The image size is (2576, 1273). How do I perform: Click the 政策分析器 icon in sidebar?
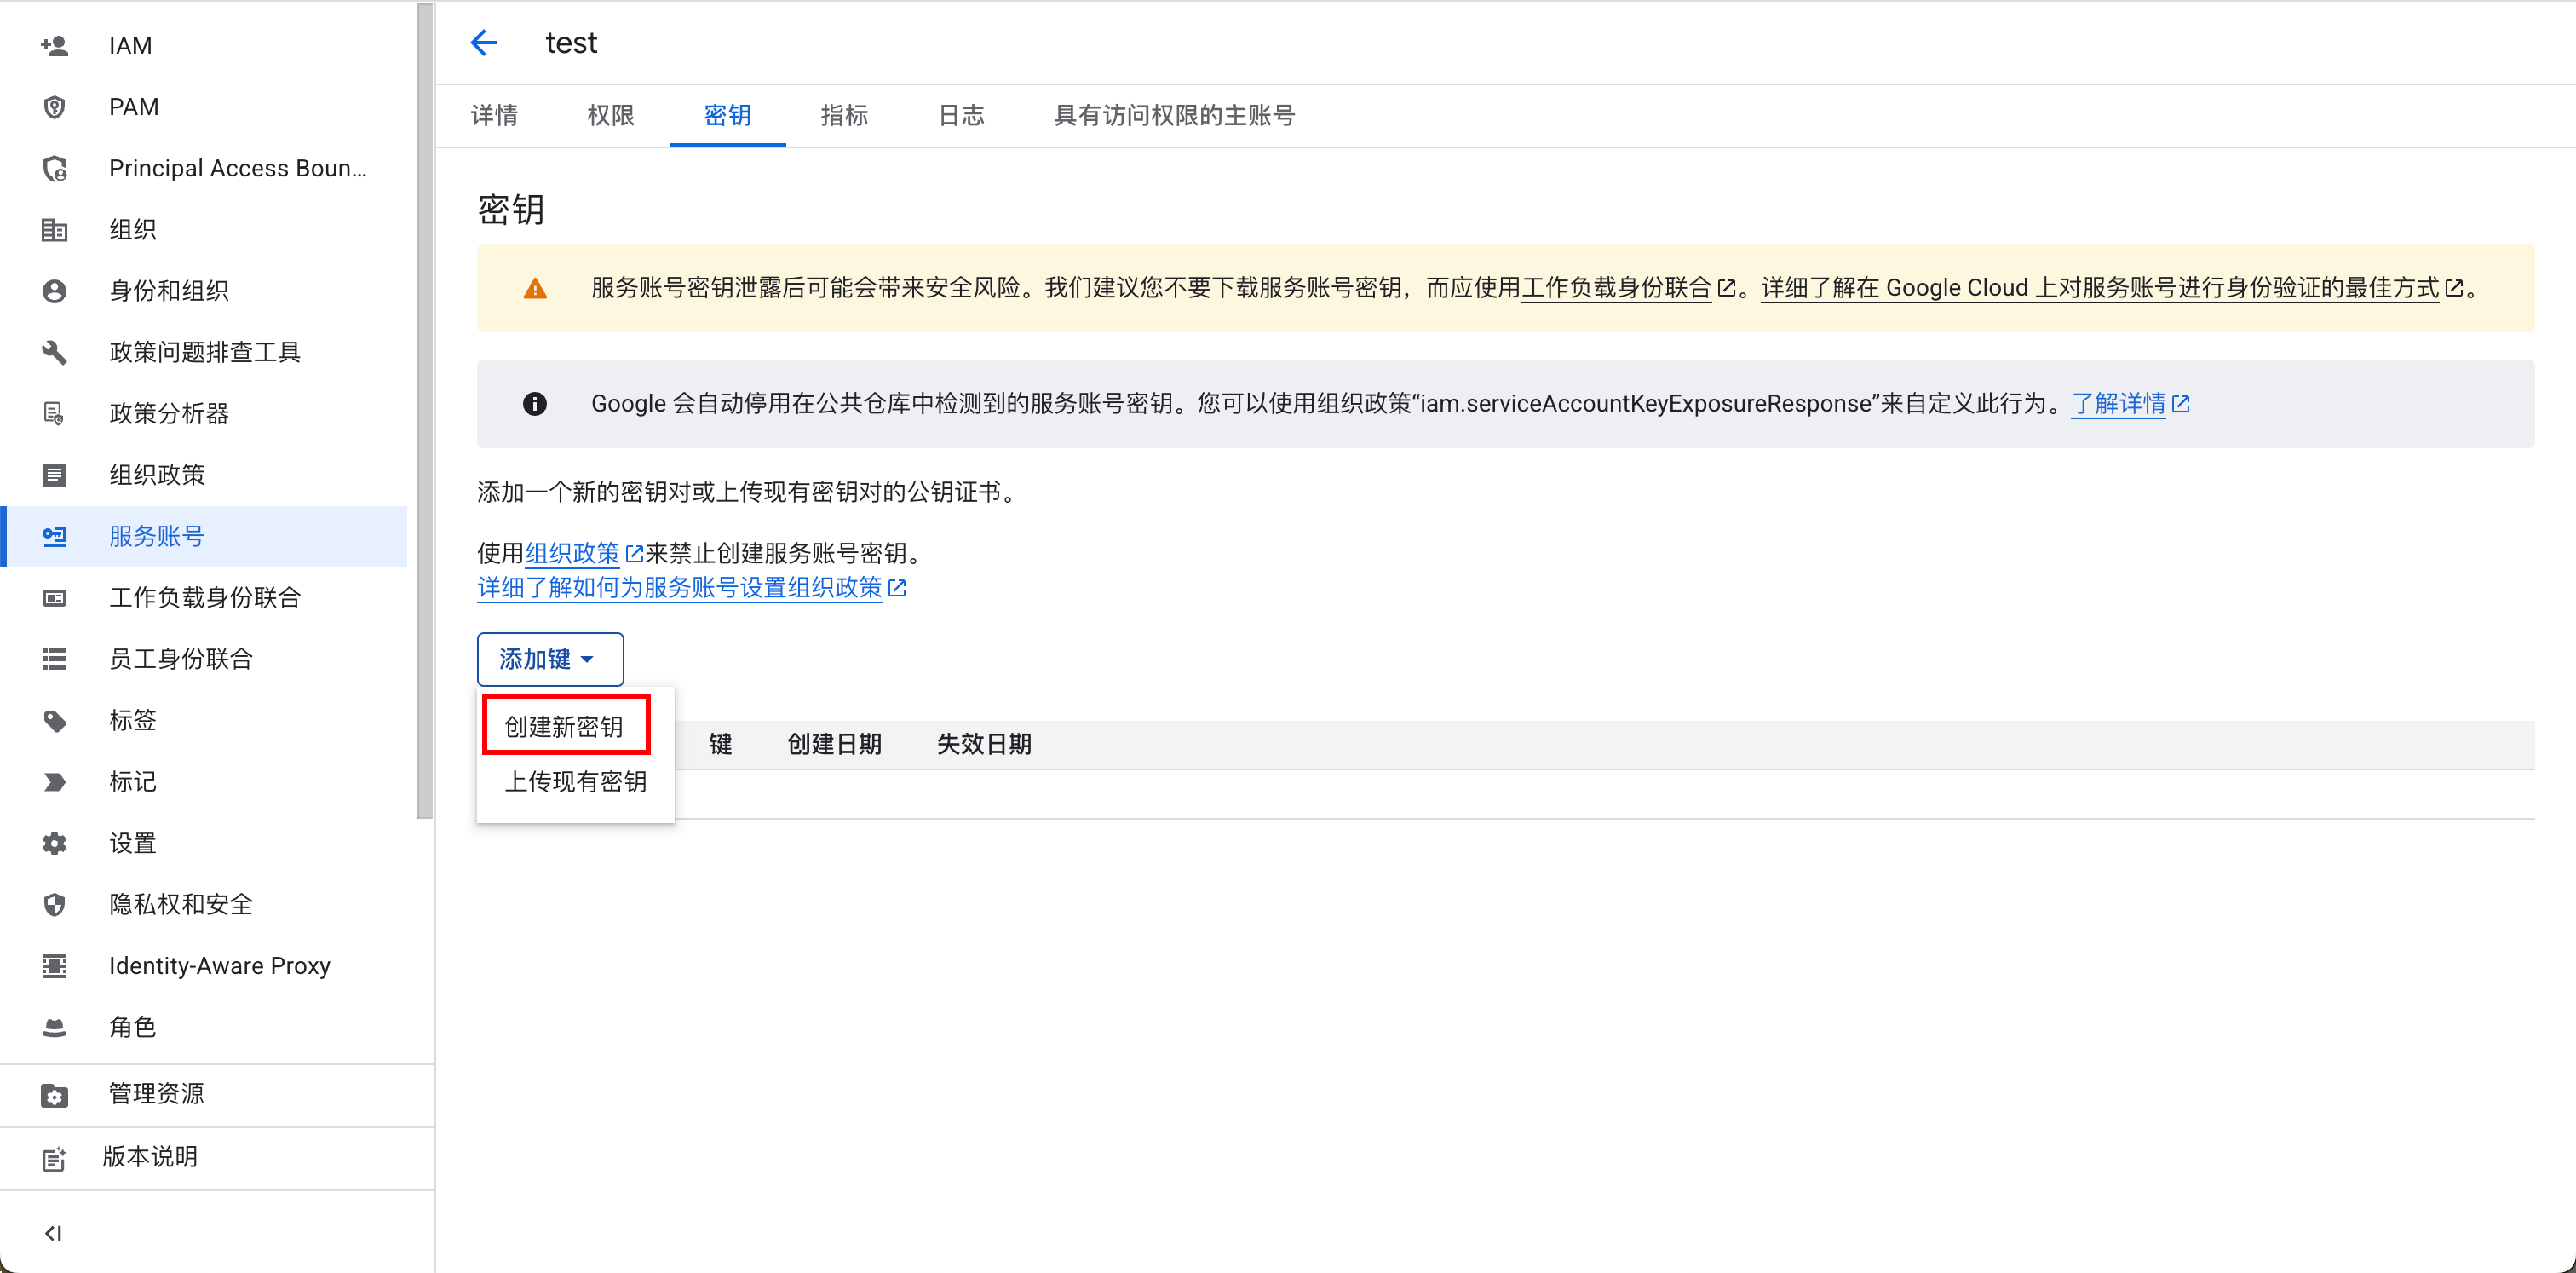pos(54,413)
